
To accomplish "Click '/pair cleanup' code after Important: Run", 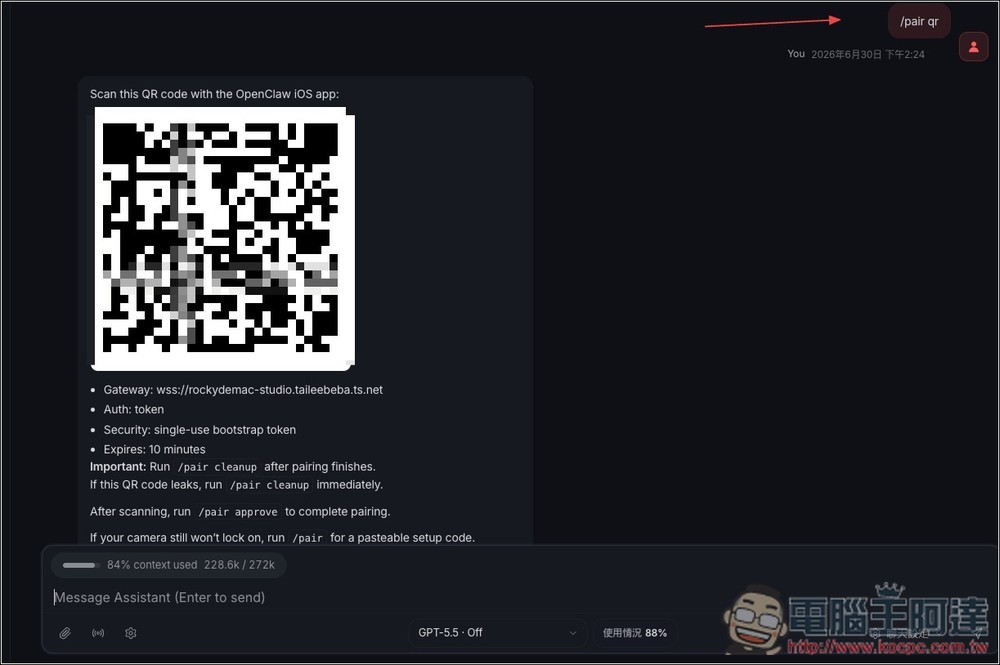I will (217, 467).
